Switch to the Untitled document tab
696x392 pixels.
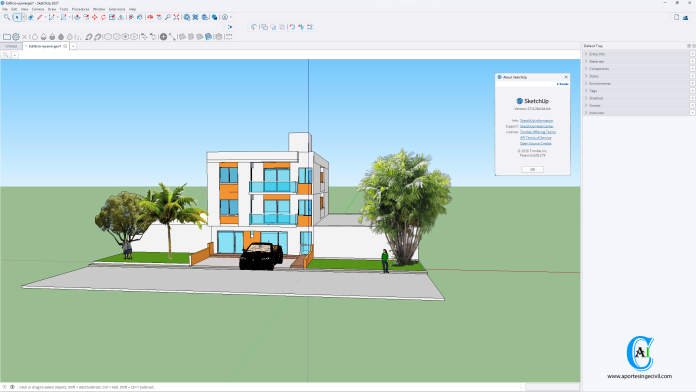(11, 46)
